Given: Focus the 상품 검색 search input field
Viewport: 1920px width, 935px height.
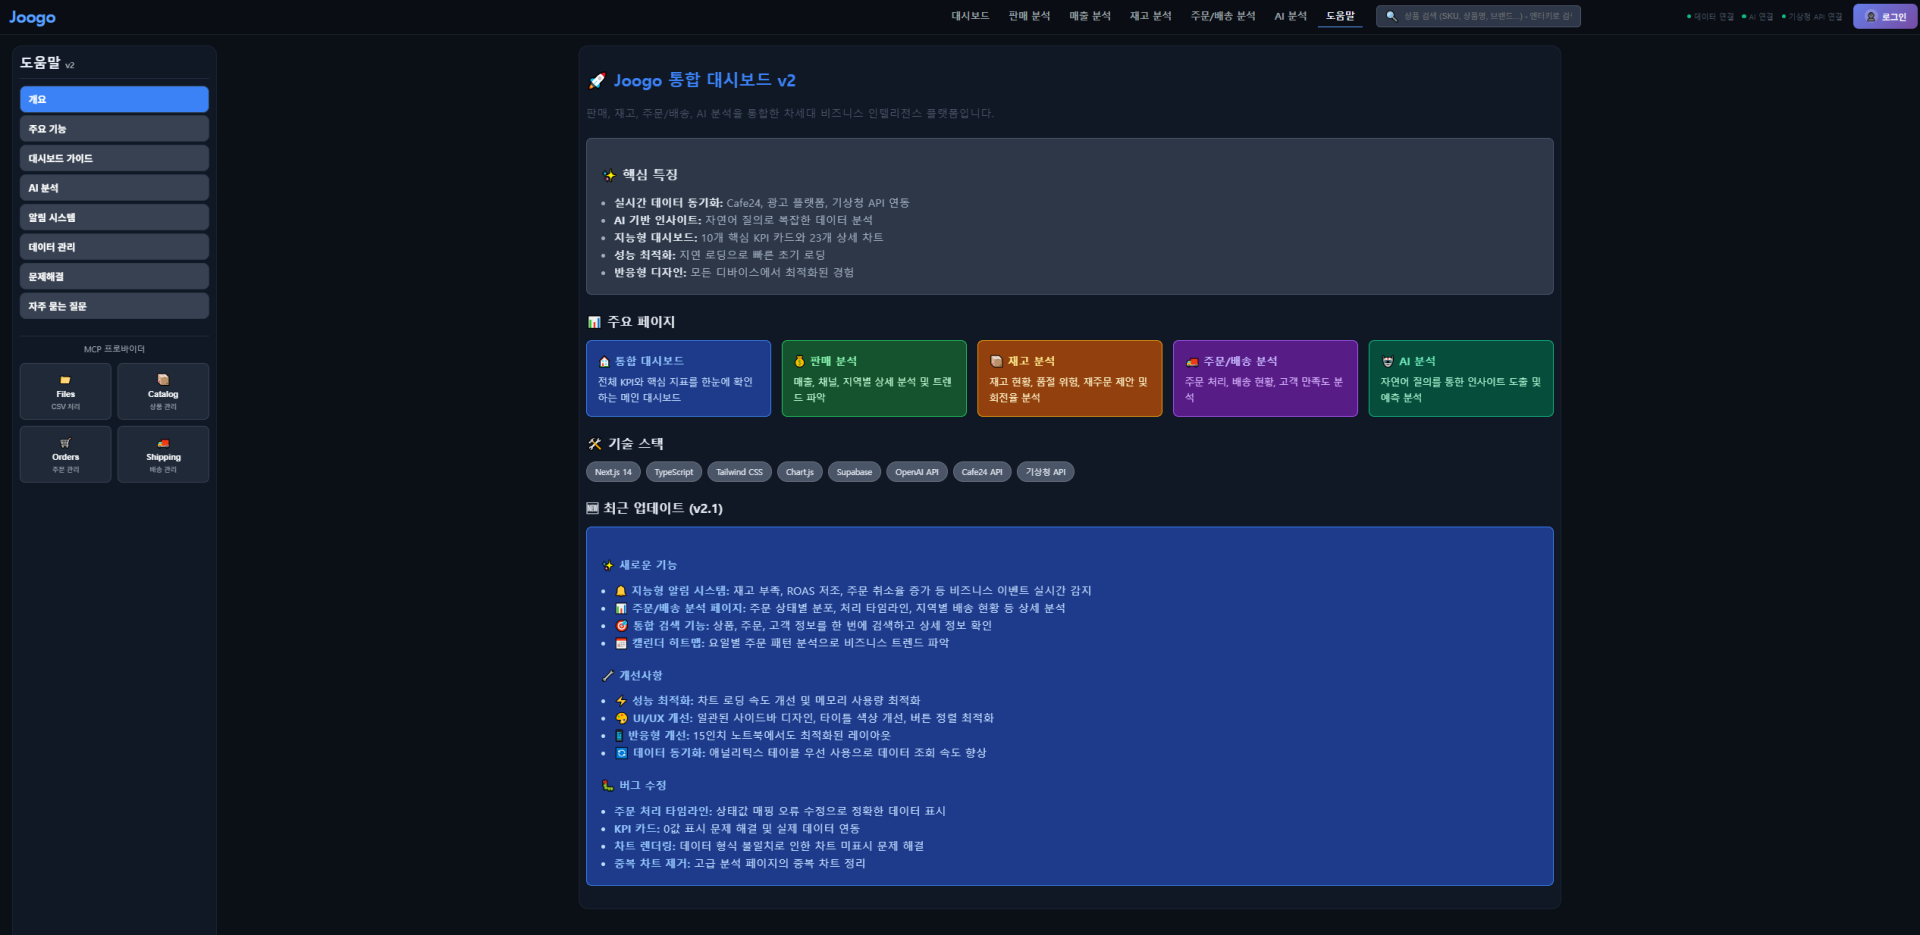Looking at the screenshot, I should click(1478, 16).
